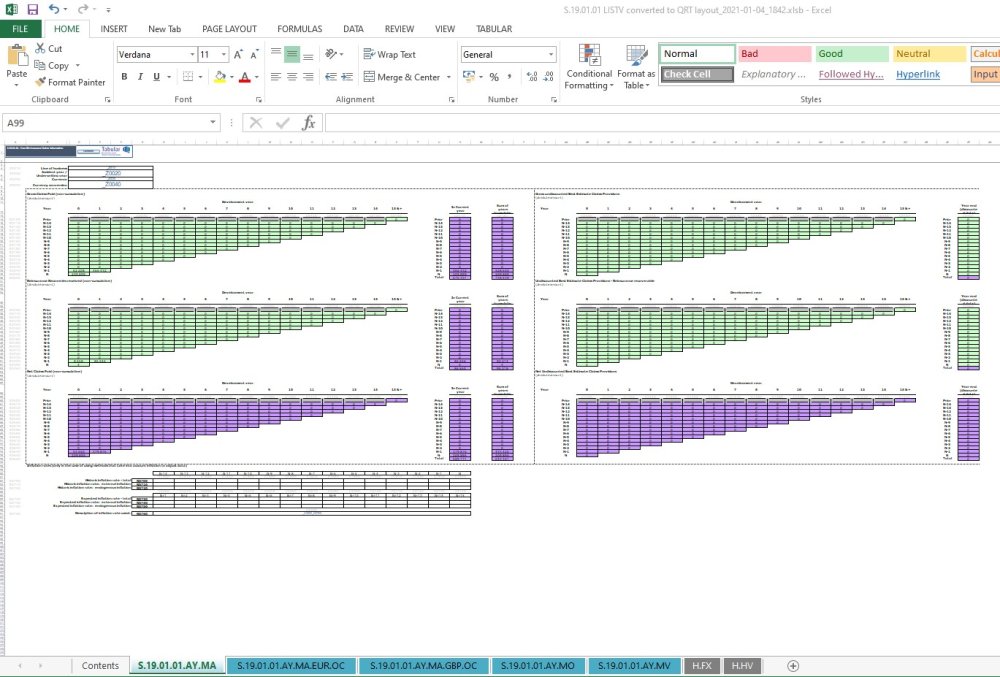This screenshot has height=677, width=1000.
Task: Open the Format as Table gallery
Action: pyautogui.click(x=636, y=67)
